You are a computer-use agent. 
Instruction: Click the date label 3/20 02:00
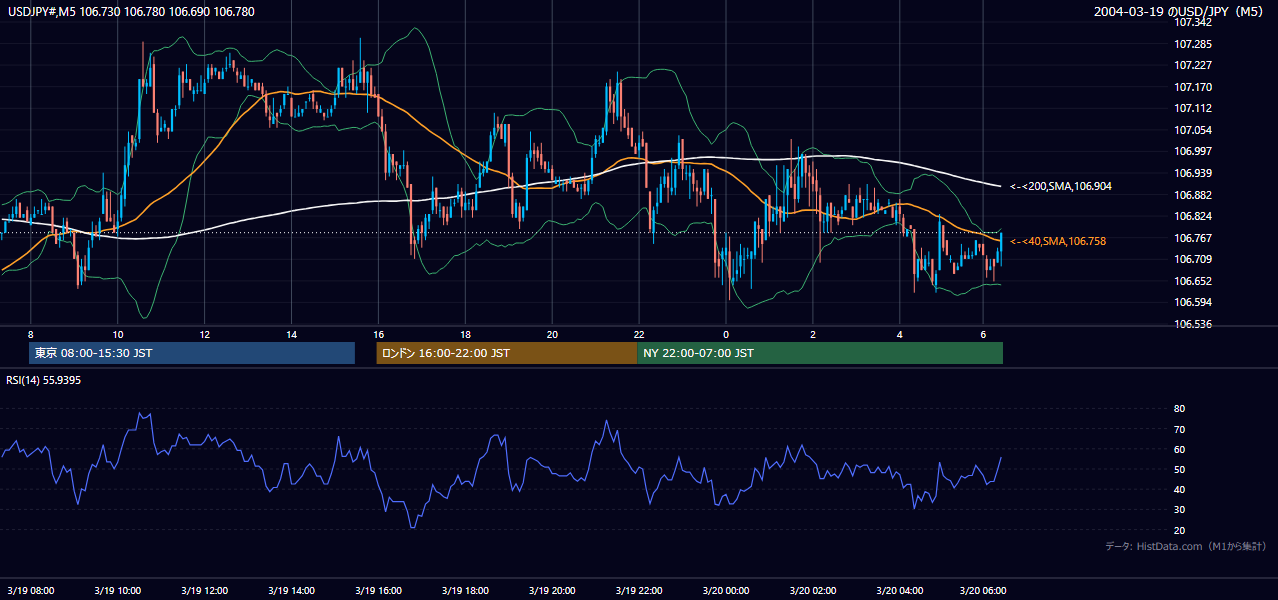tap(813, 591)
